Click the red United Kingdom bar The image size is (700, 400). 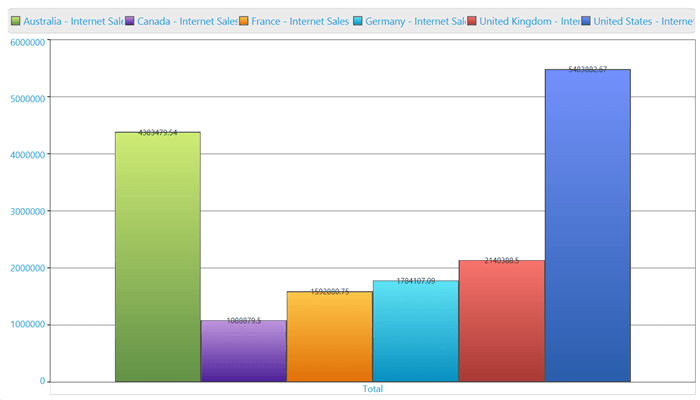502,321
